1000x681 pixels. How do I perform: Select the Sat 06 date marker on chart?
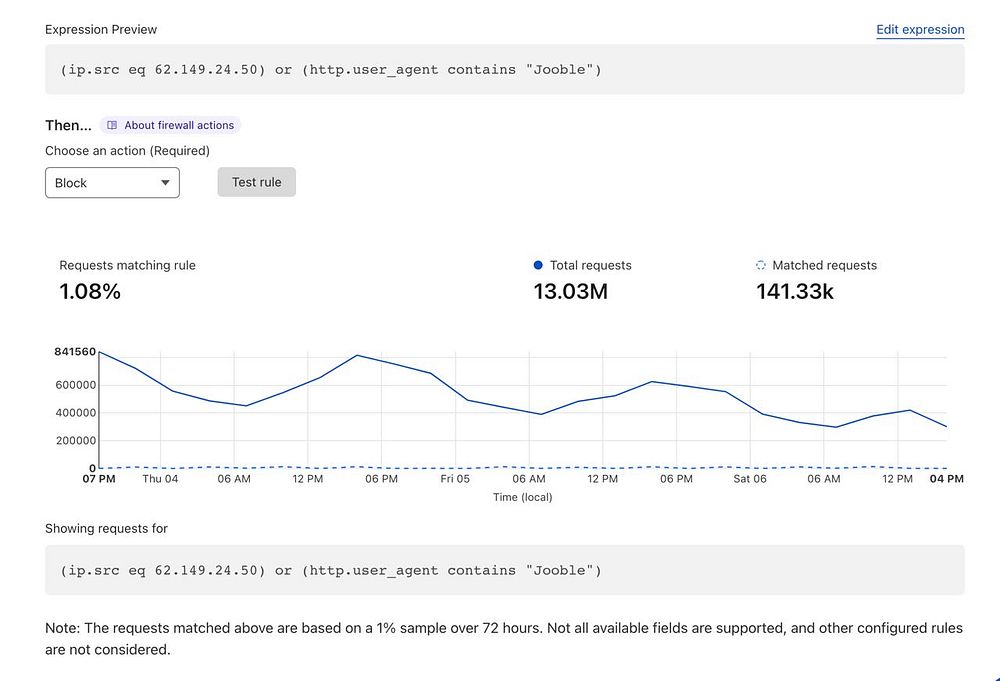tap(750, 479)
